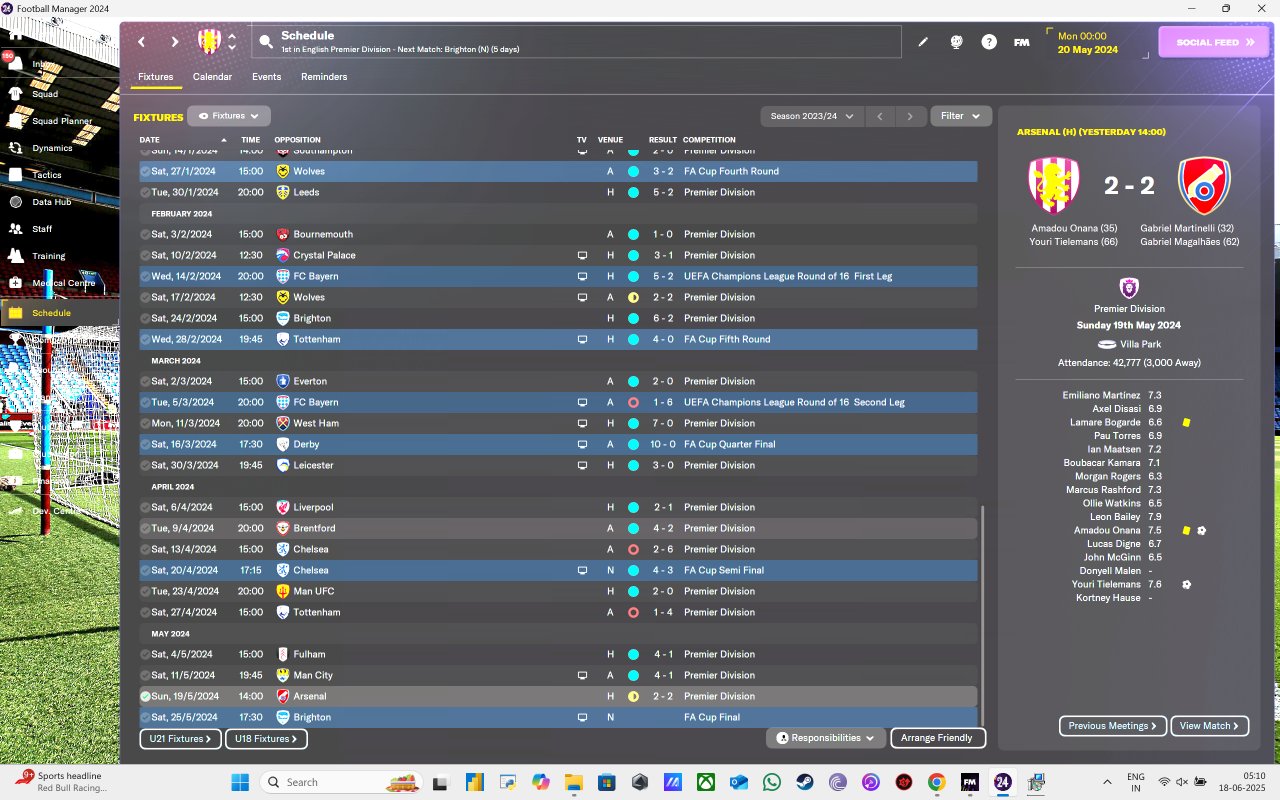The height and width of the screenshot is (800, 1280).
Task: Go back using the left arrow
Action: click(142, 42)
